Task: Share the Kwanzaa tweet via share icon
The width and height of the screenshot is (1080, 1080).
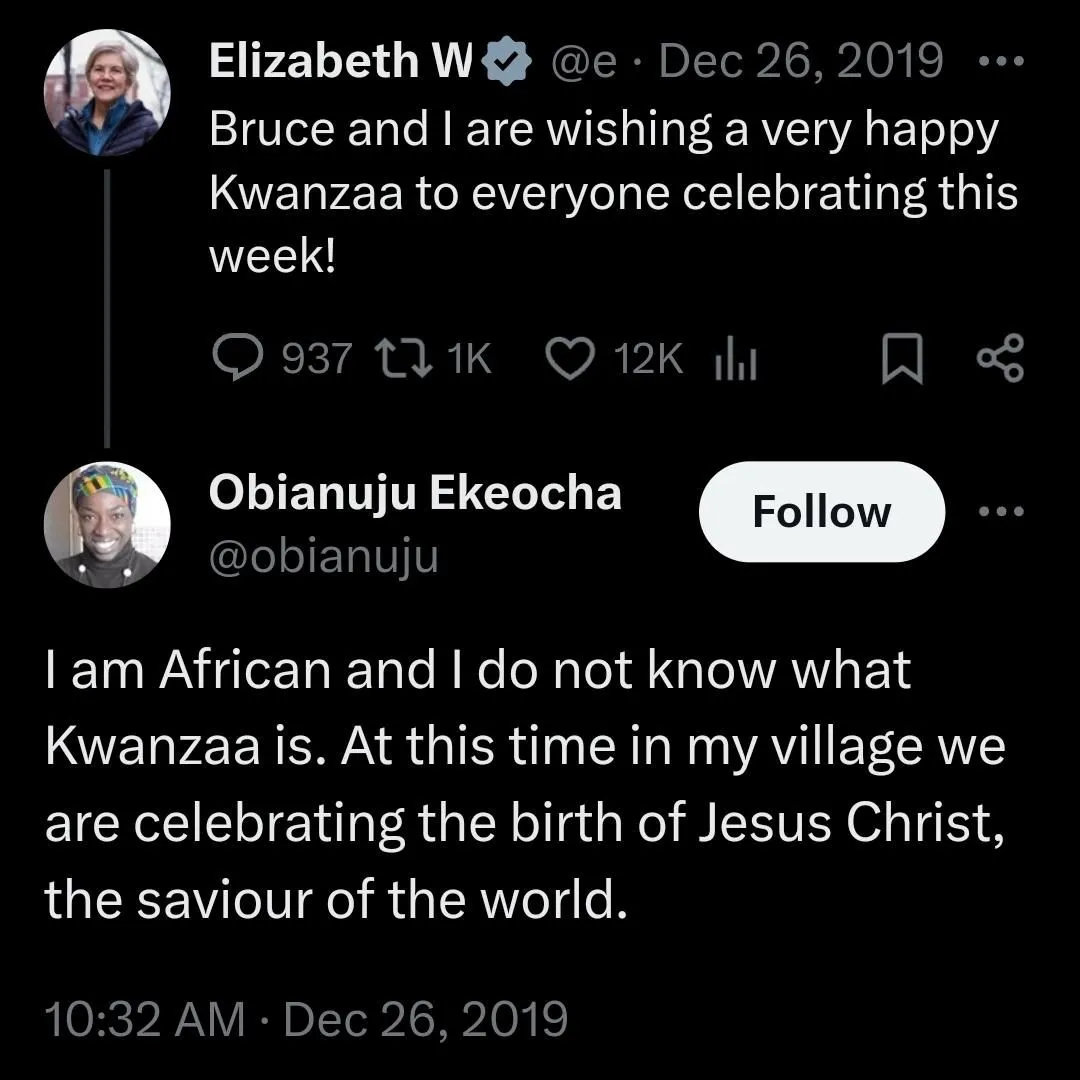Action: pyautogui.click(x=999, y=359)
